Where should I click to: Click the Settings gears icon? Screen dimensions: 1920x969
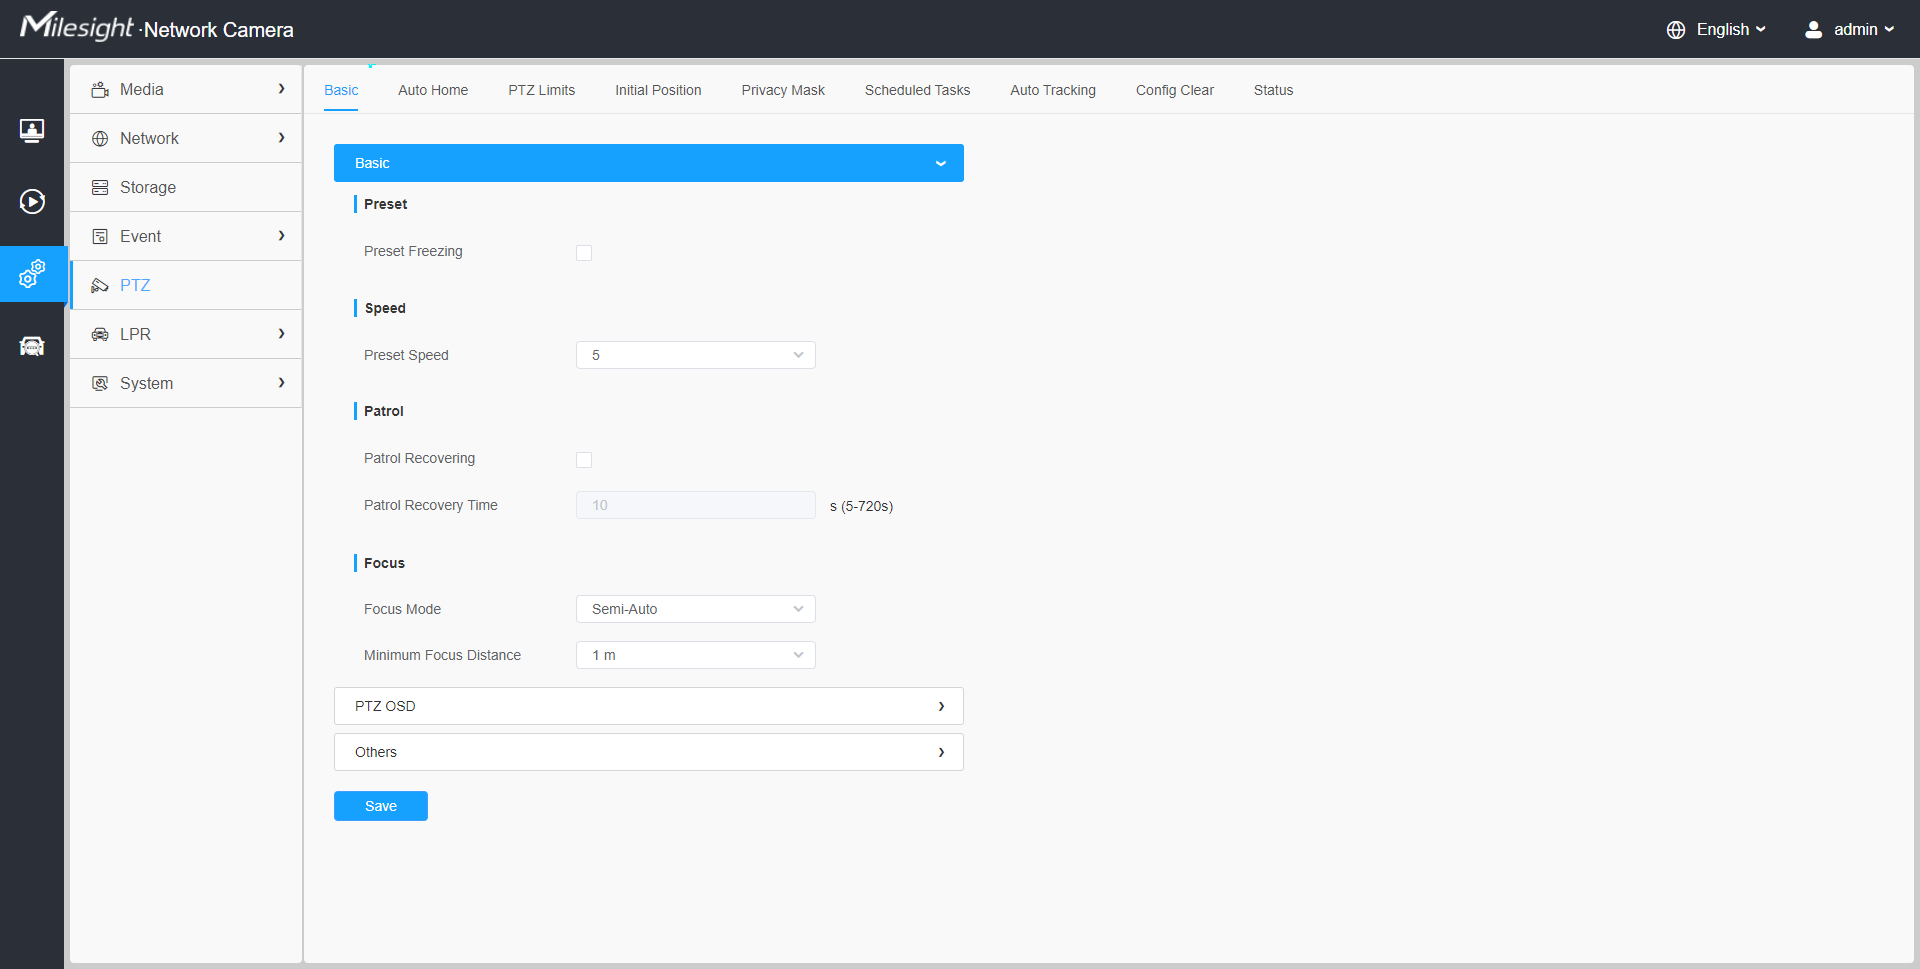point(32,273)
